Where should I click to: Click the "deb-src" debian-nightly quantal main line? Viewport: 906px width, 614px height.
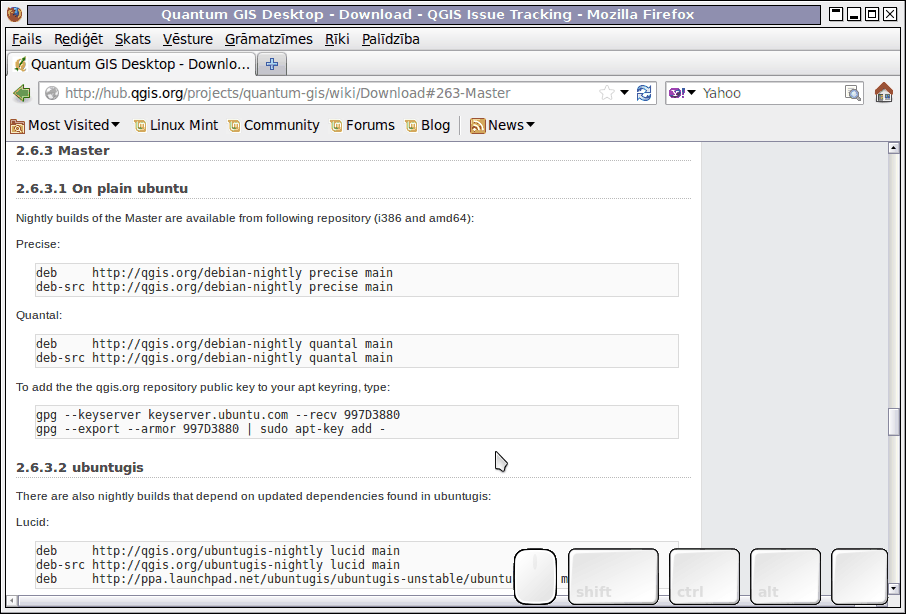coord(214,358)
